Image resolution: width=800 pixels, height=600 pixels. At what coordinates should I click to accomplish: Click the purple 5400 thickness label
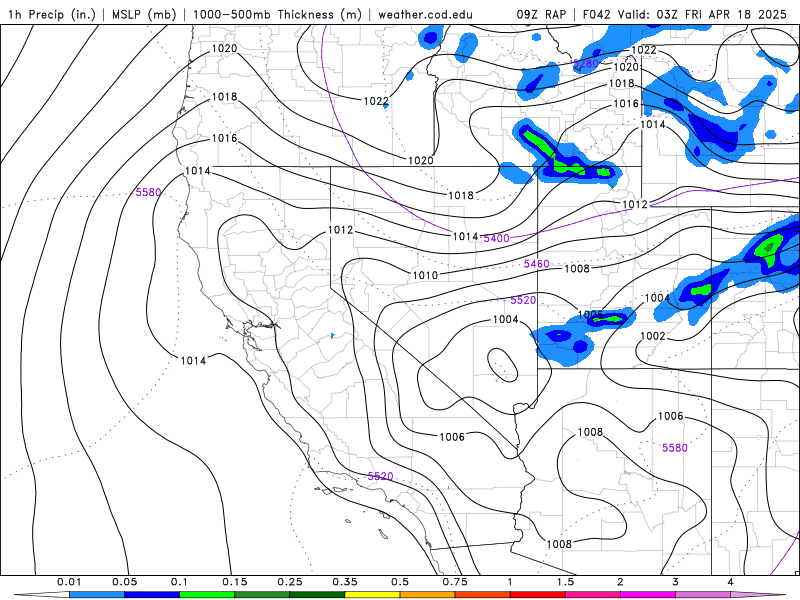[x=496, y=238]
